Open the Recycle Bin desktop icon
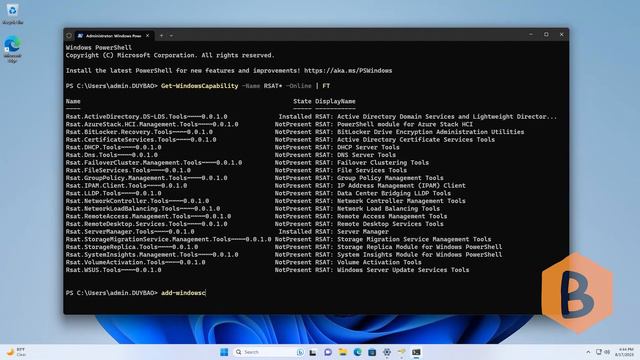 click(x=12, y=13)
